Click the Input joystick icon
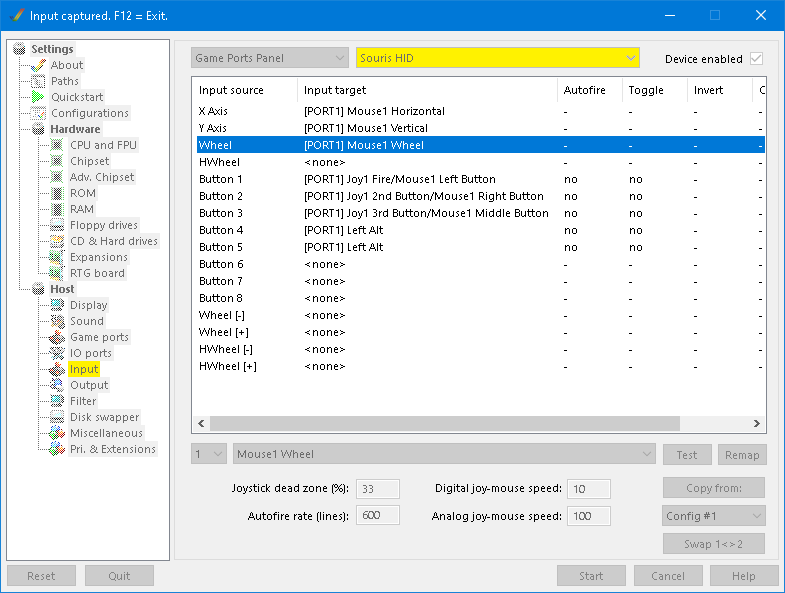Image resolution: width=785 pixels, height=593 pixels. (57, 369)
